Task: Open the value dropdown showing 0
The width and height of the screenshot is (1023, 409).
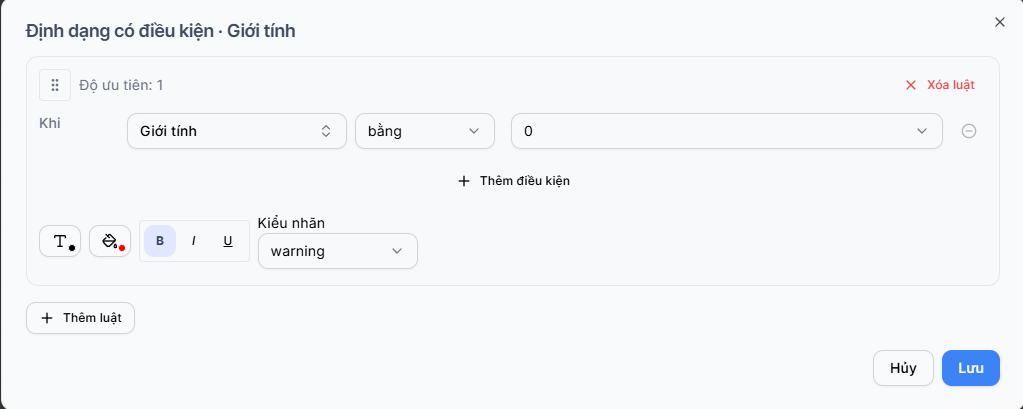Action: [x=727, y=131]
